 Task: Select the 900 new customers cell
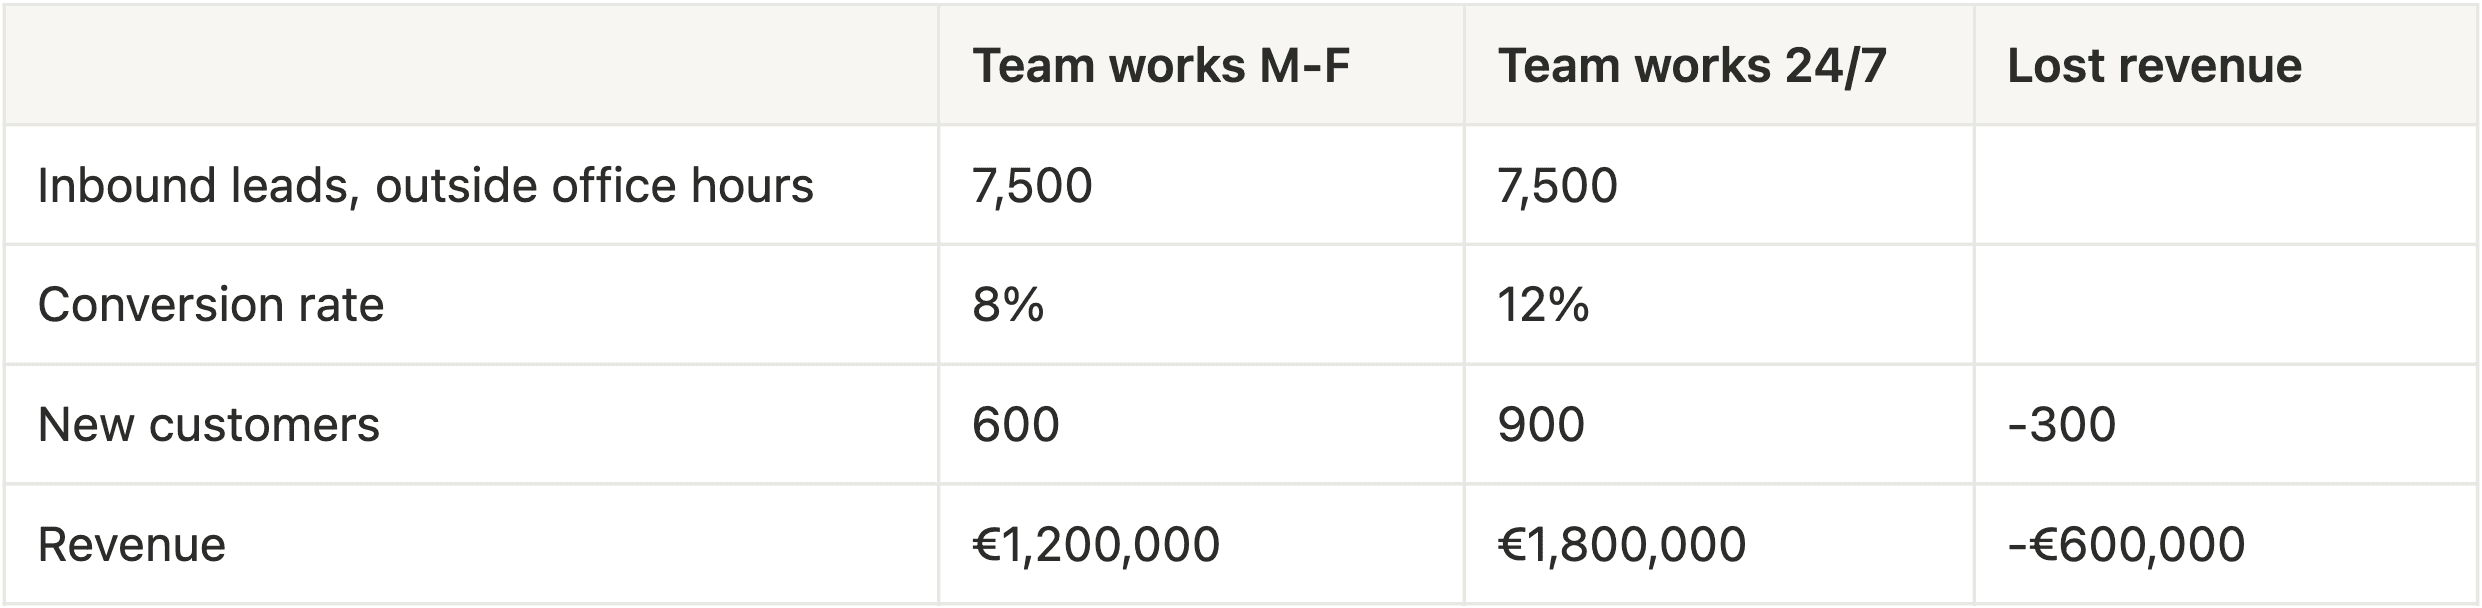[1719, 425]
